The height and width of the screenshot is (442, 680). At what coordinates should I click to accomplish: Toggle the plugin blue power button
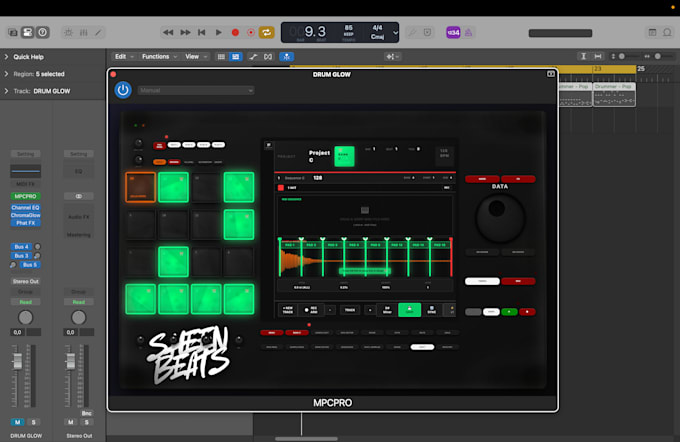click(123, 90)
